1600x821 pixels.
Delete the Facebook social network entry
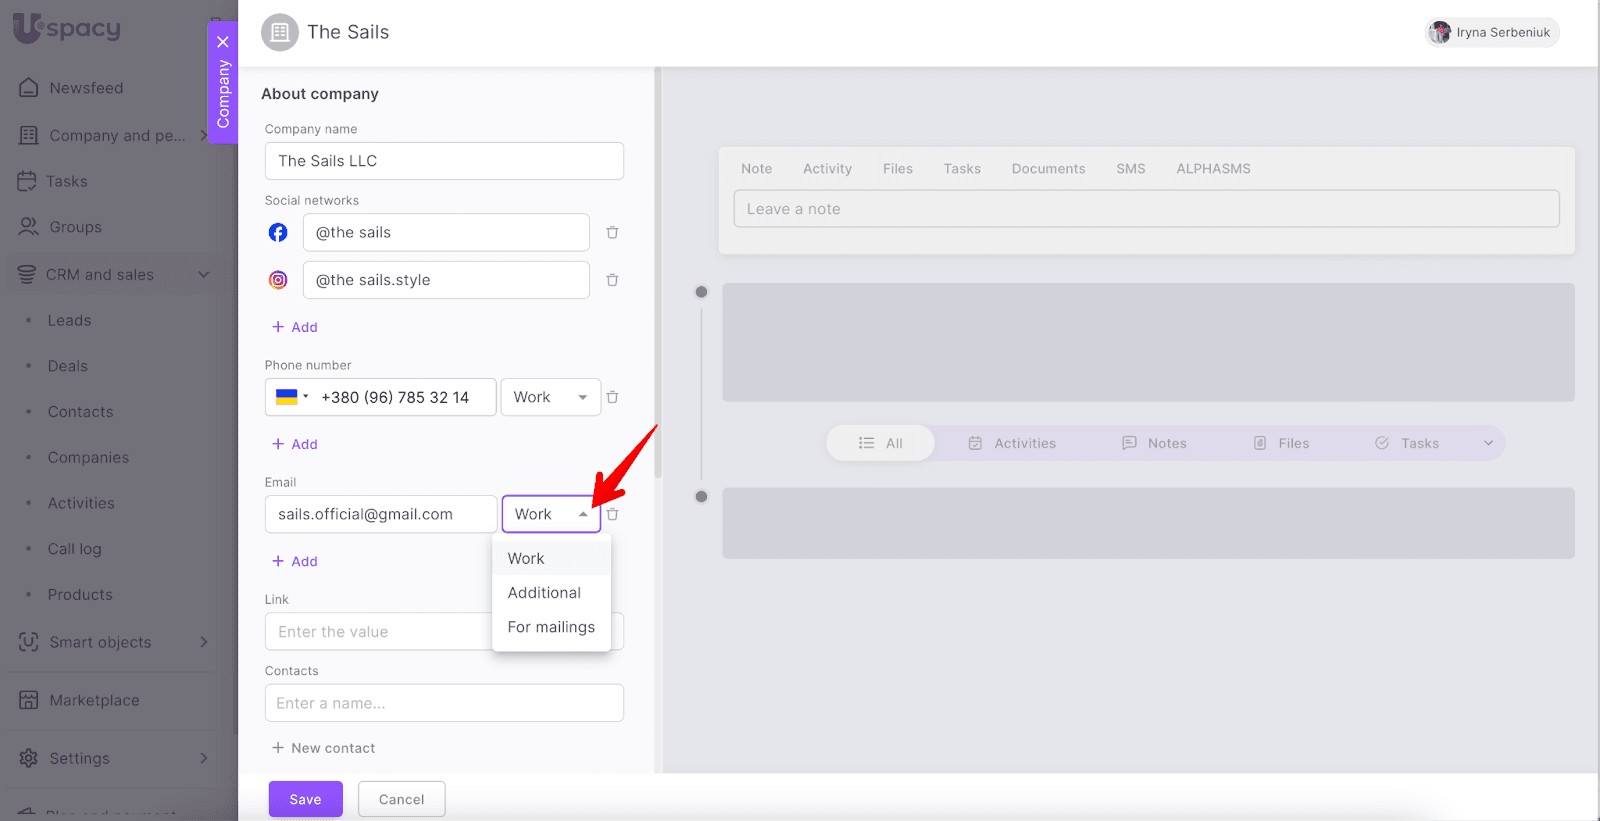coord(612,233)
